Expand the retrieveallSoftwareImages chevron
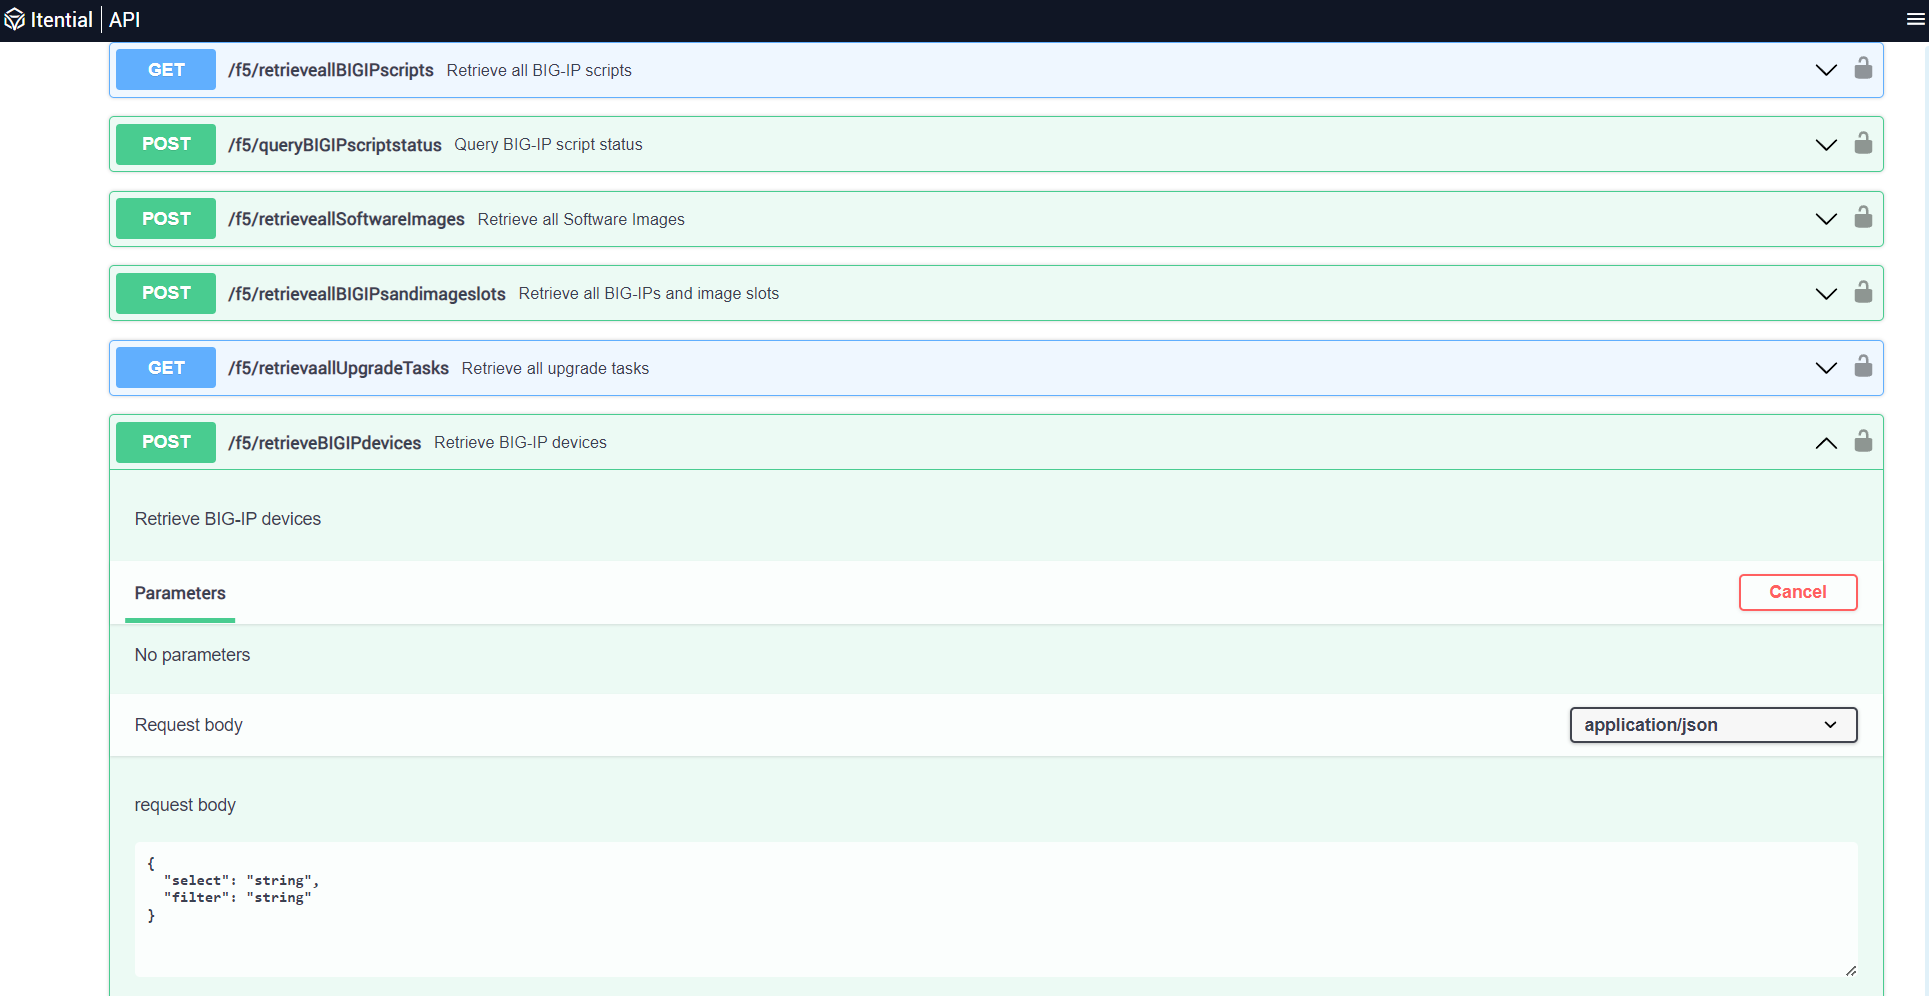The width and height of the screenshot is (1929, 996). click(x=1825, y=219)
